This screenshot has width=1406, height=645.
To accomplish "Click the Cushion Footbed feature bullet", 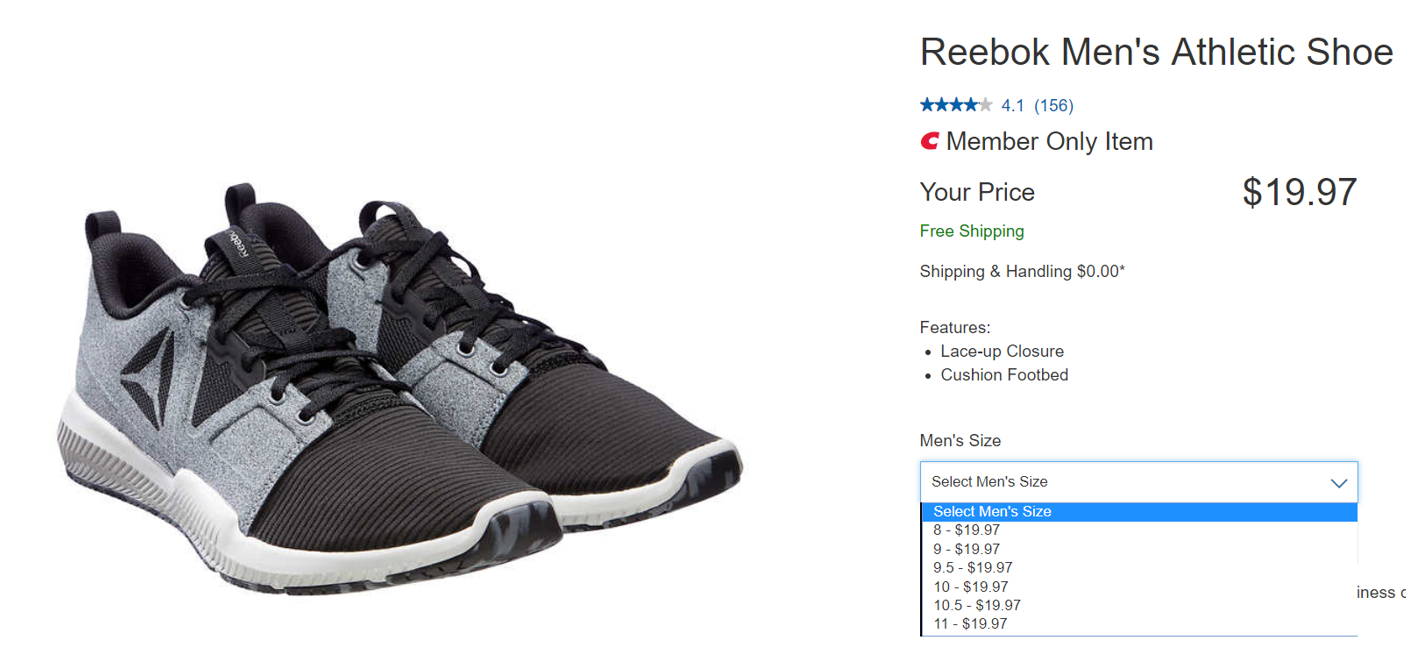I will 1004,375.
